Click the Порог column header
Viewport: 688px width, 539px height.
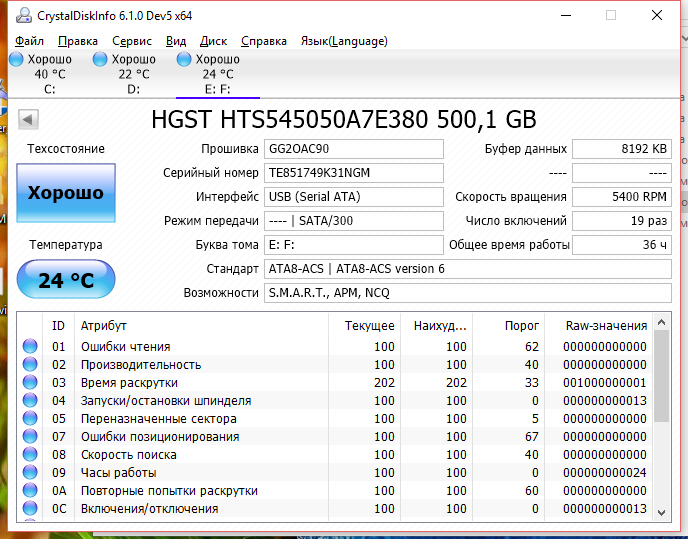pos(508,326)
